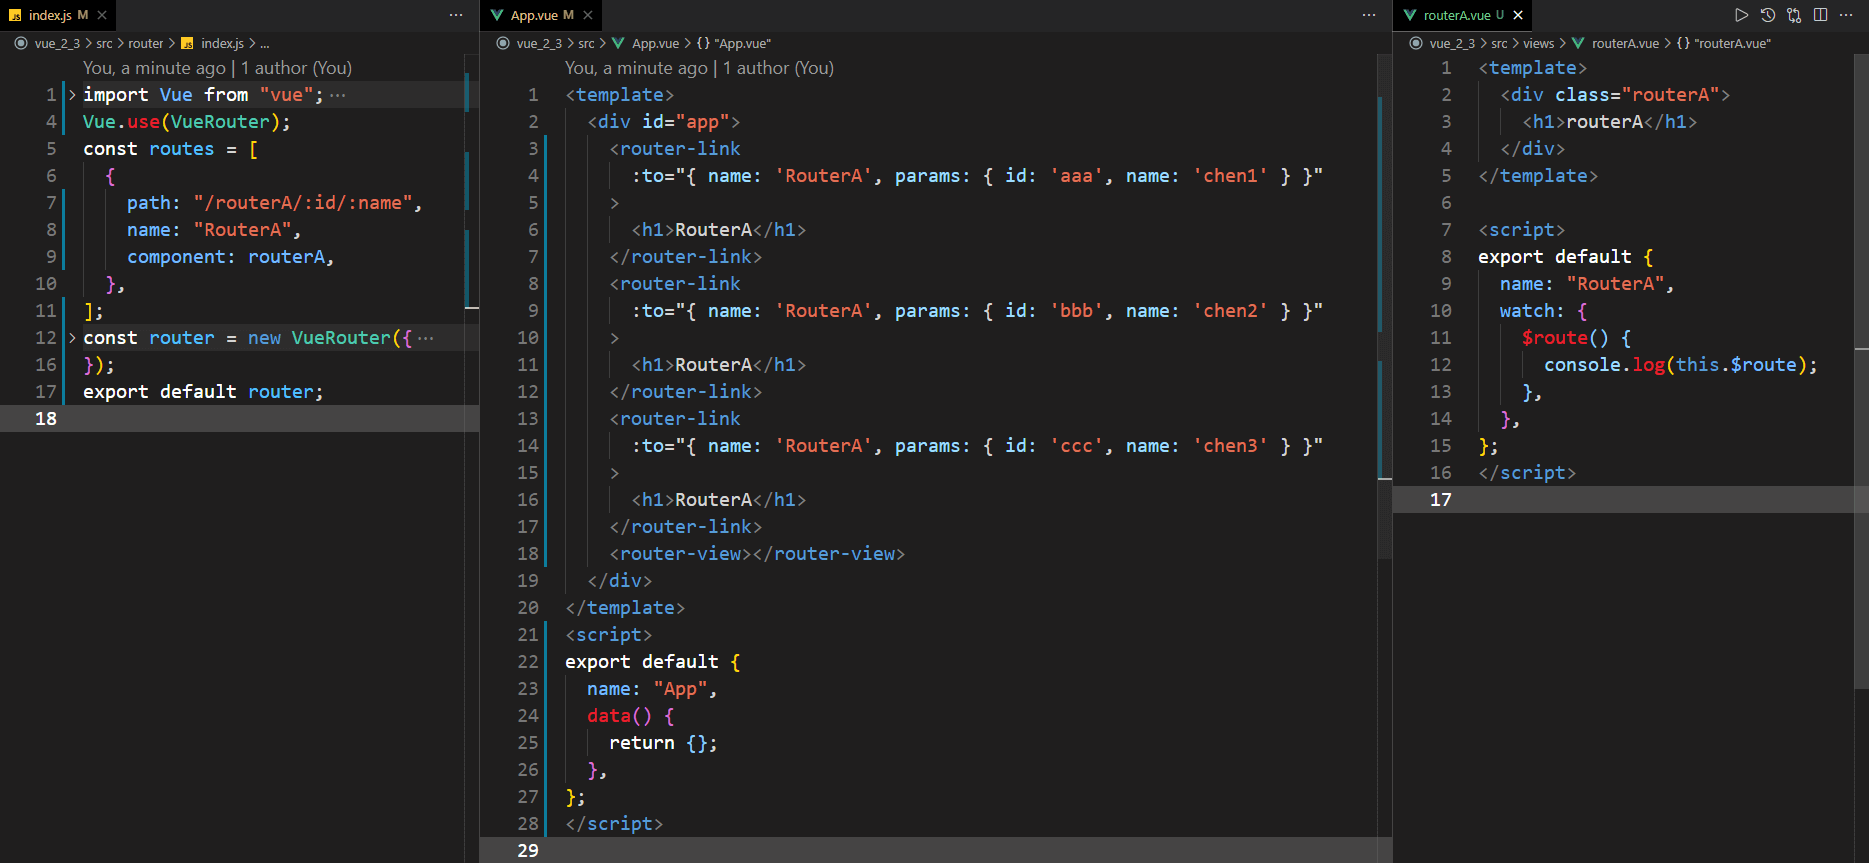Open src breadcrumb in App.vue editor
The width and height of the screenshot is (1869, 863).
(x=586, y=43)
